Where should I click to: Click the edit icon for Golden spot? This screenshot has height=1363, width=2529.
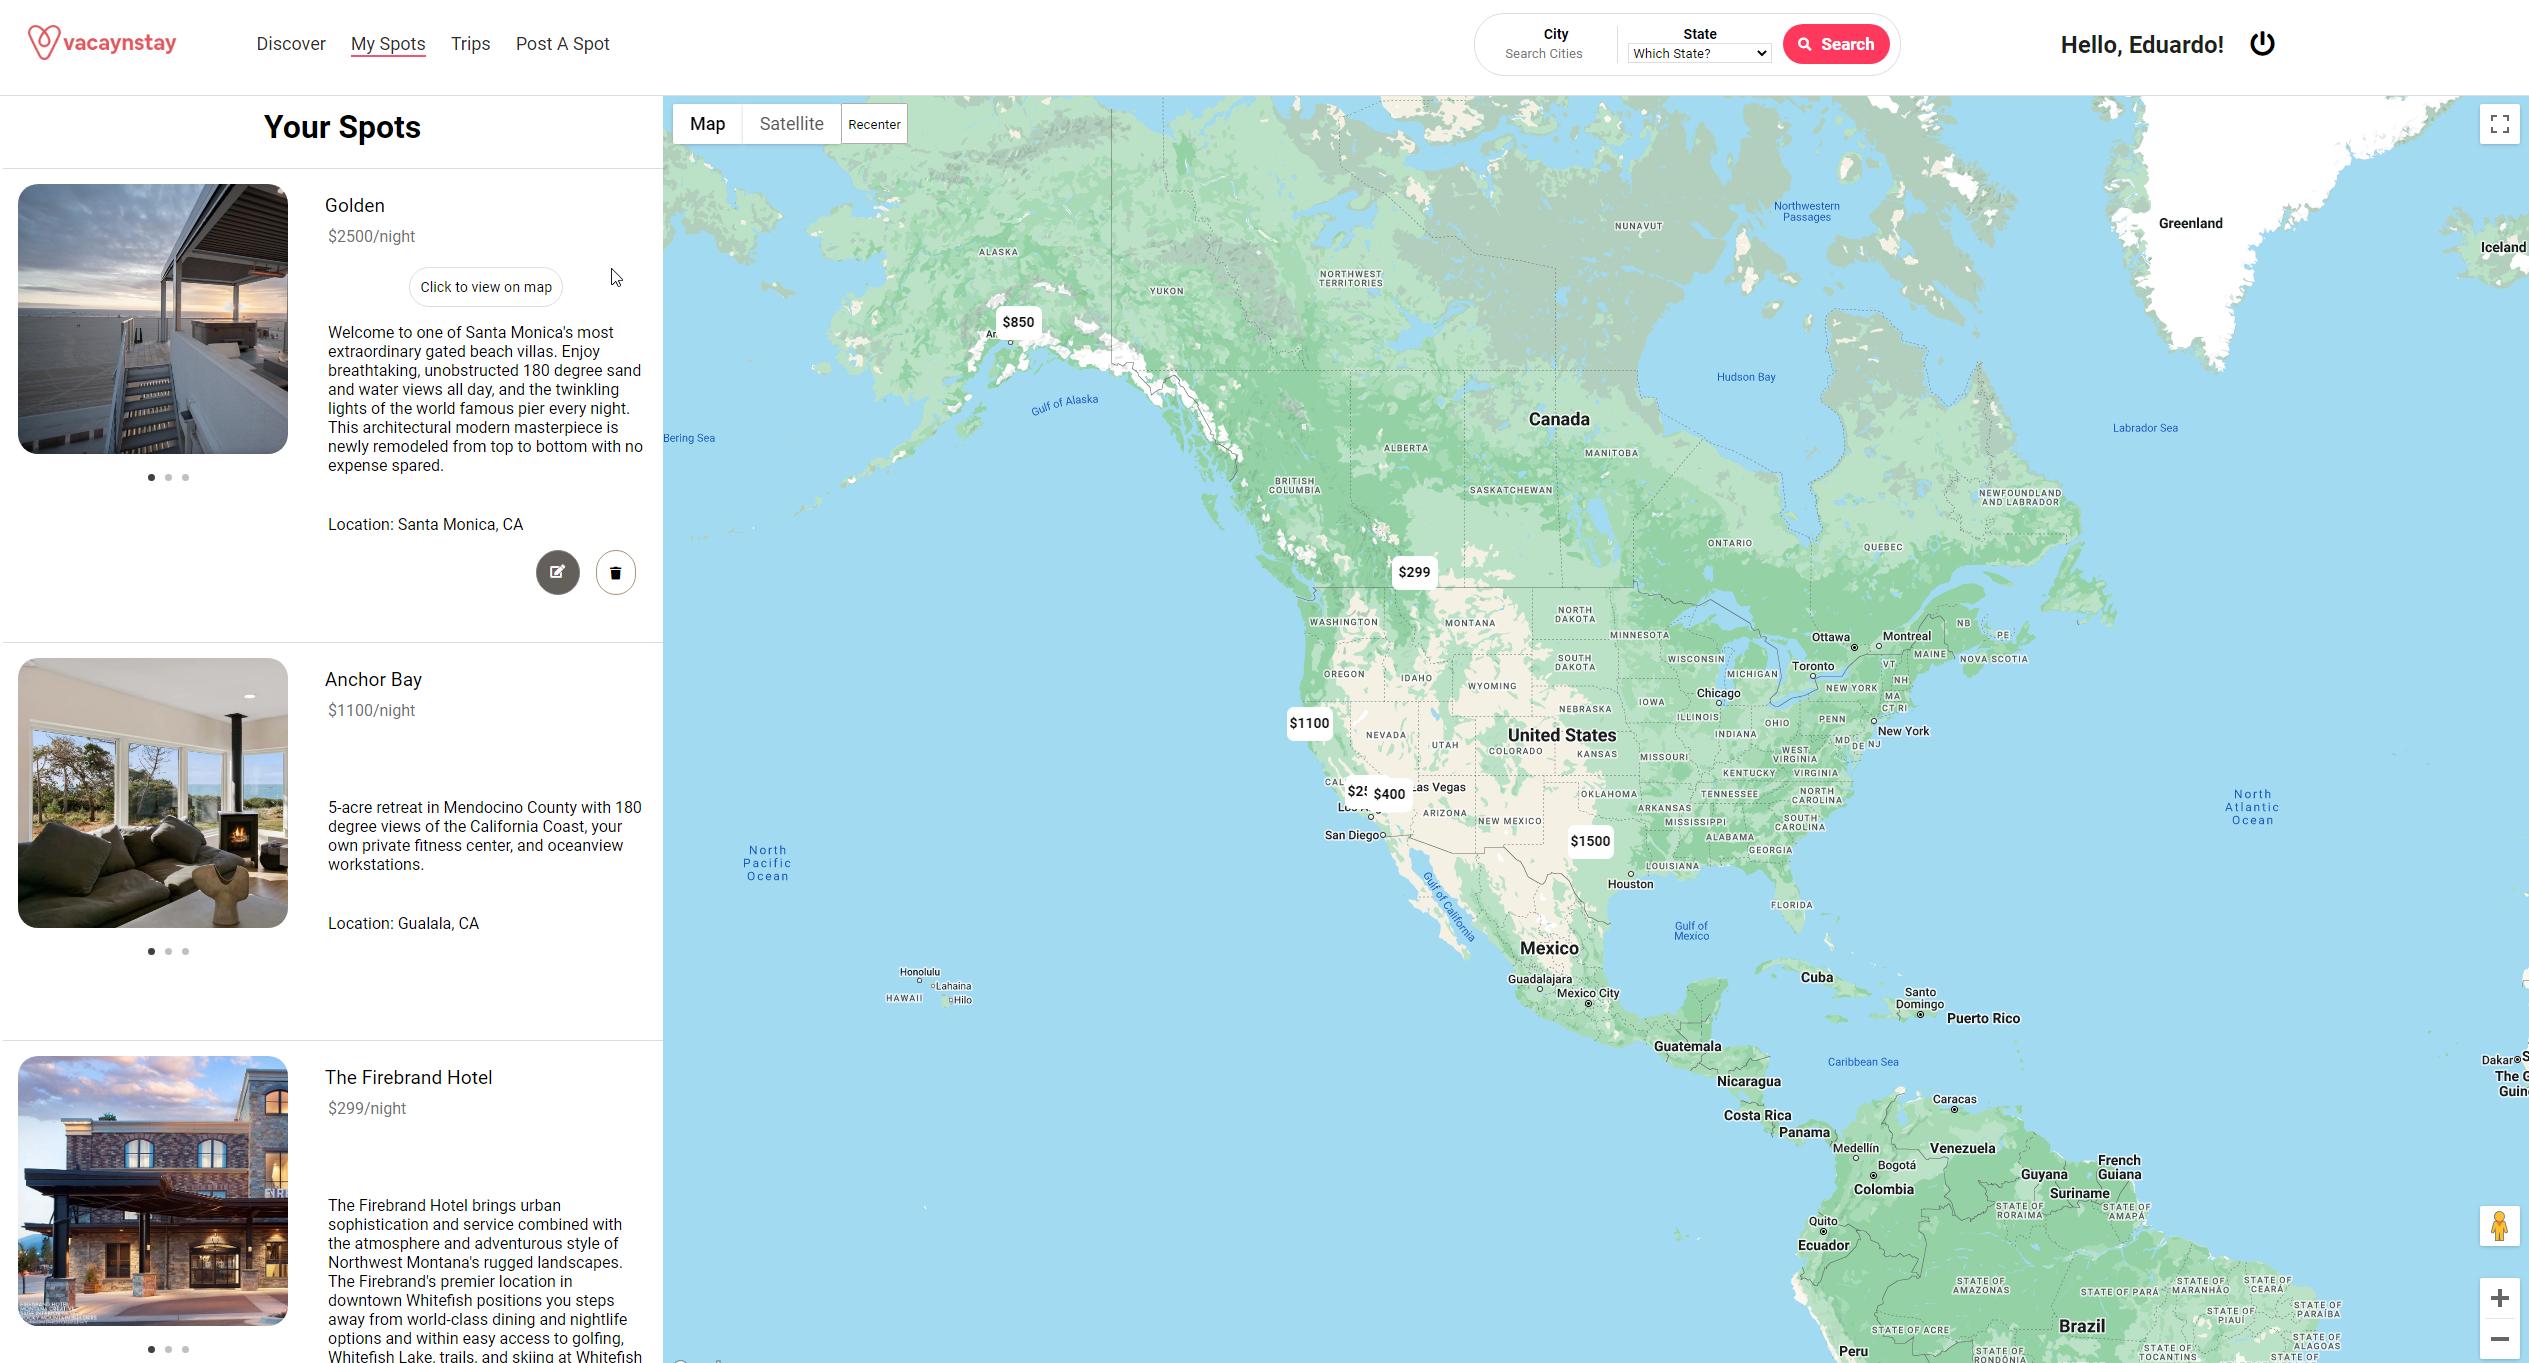click(557, 573)
